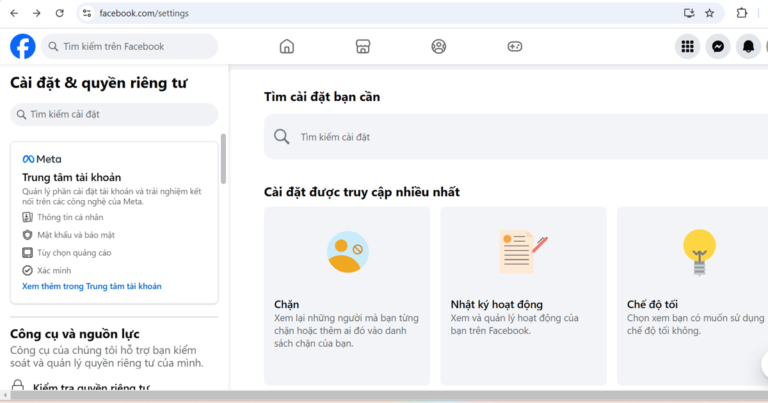Screen dimensions: 768x403
Task: Open Facebook Home tab
Action: pyautogui.click(x=287, y=47)
